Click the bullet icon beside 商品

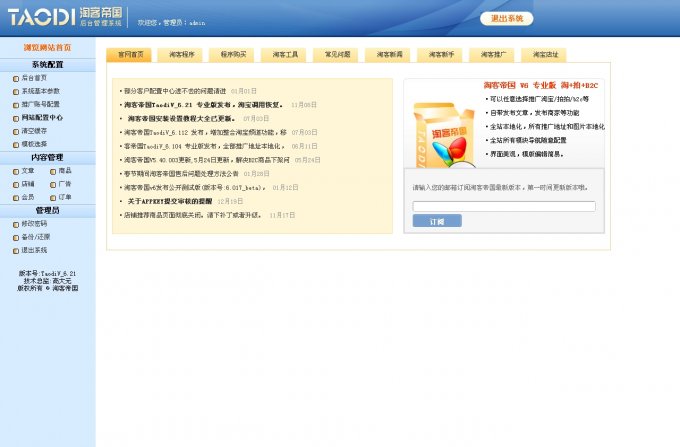point(53,171)
